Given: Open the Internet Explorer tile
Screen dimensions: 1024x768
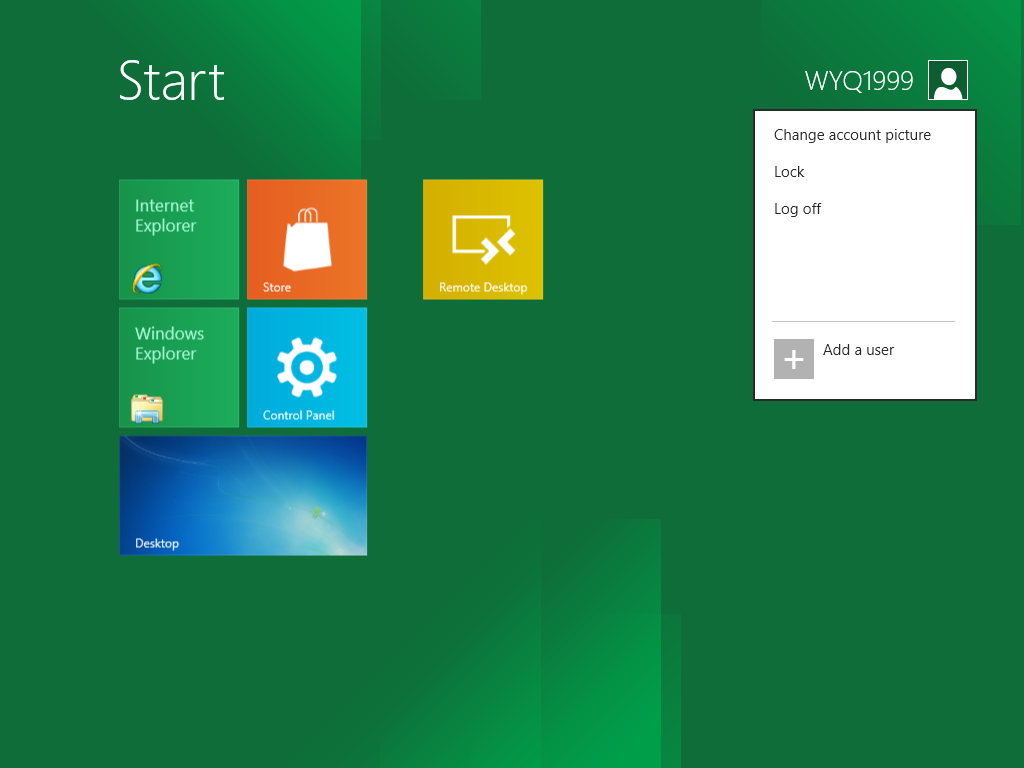Looking at the screenshot, I should pos(179,239).
